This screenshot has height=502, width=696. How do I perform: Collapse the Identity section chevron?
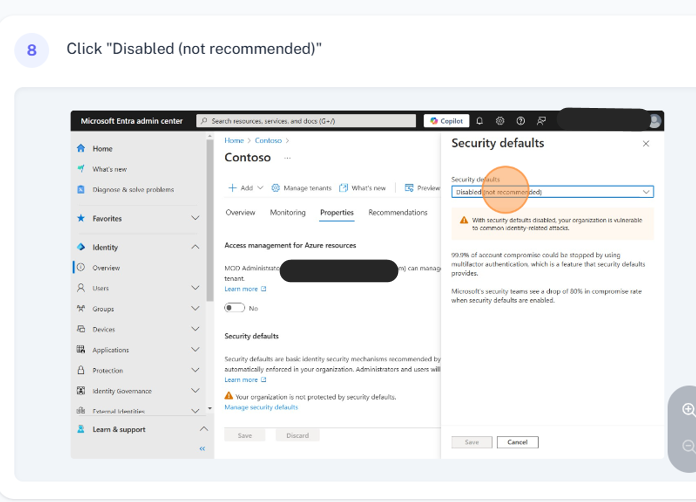point(195,247)
